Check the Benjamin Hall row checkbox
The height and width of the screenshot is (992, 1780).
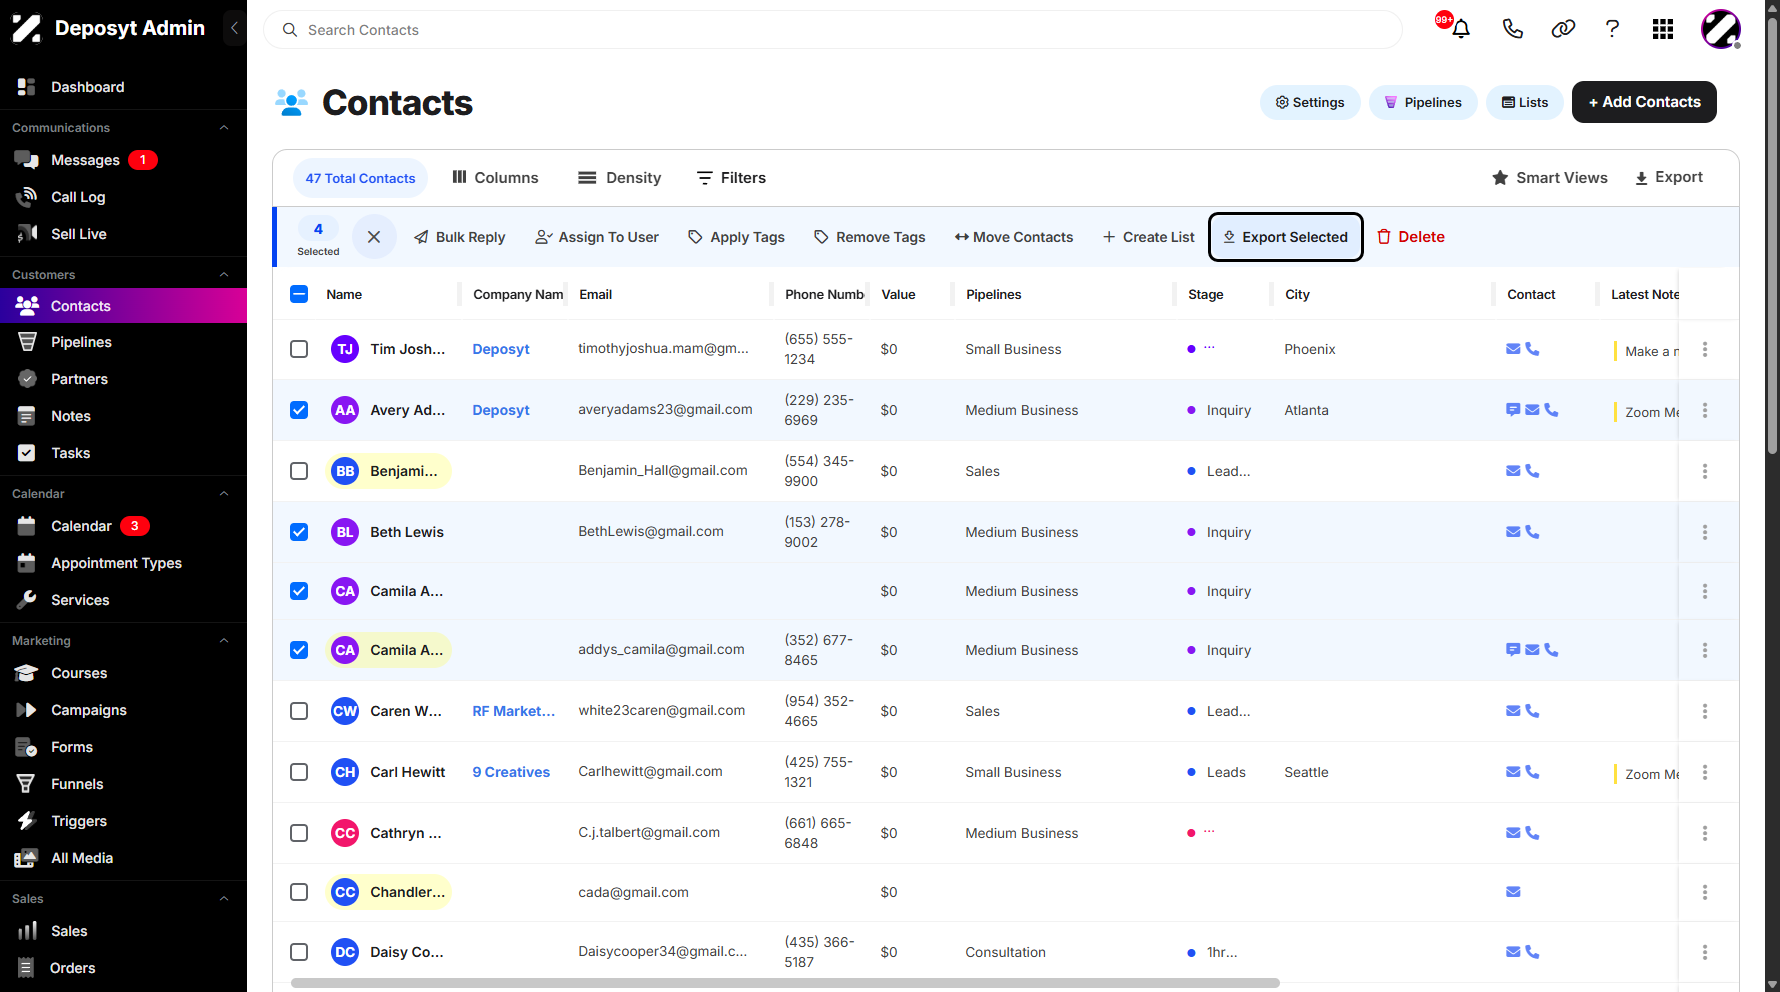click(x=299, y=471)
